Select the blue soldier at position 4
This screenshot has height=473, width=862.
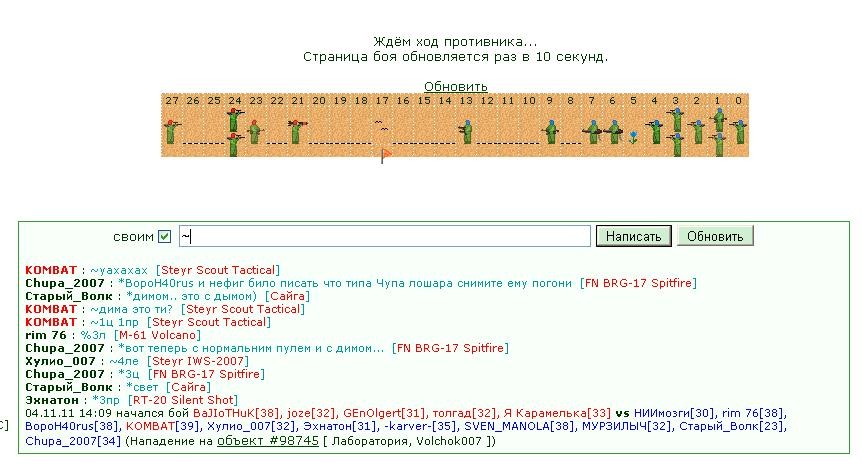655,132
